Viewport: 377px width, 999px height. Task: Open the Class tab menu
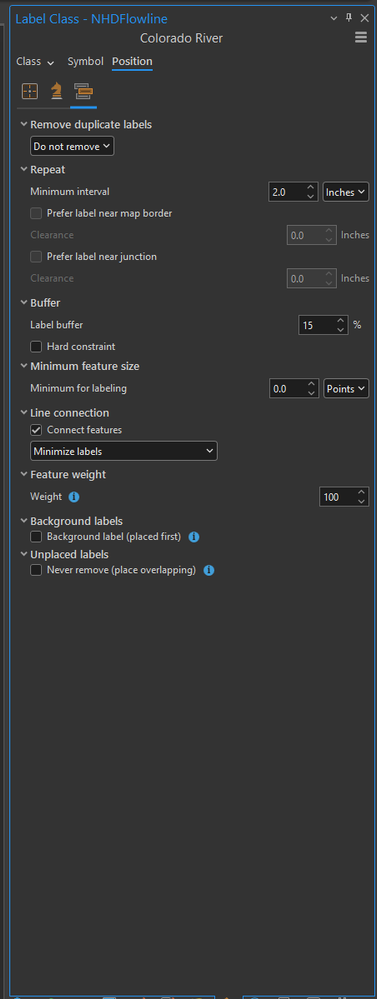(35, 62)
